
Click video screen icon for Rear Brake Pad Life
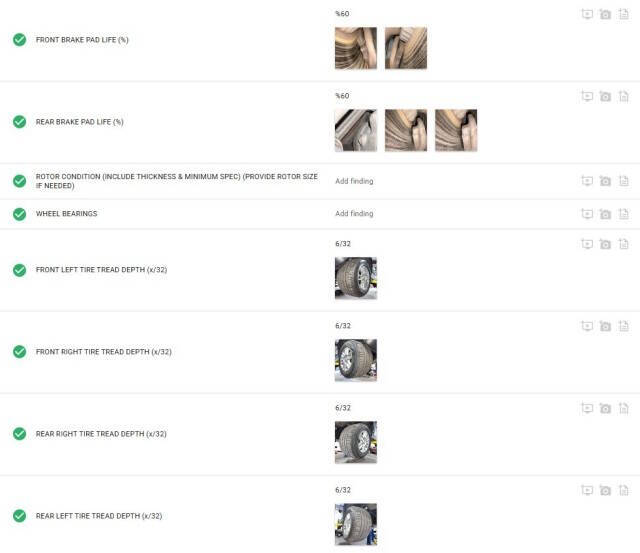[x=587, y=97]
